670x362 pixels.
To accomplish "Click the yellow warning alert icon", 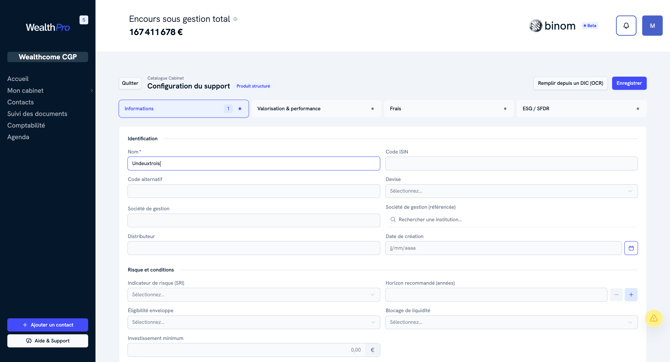I will point(653,318).
